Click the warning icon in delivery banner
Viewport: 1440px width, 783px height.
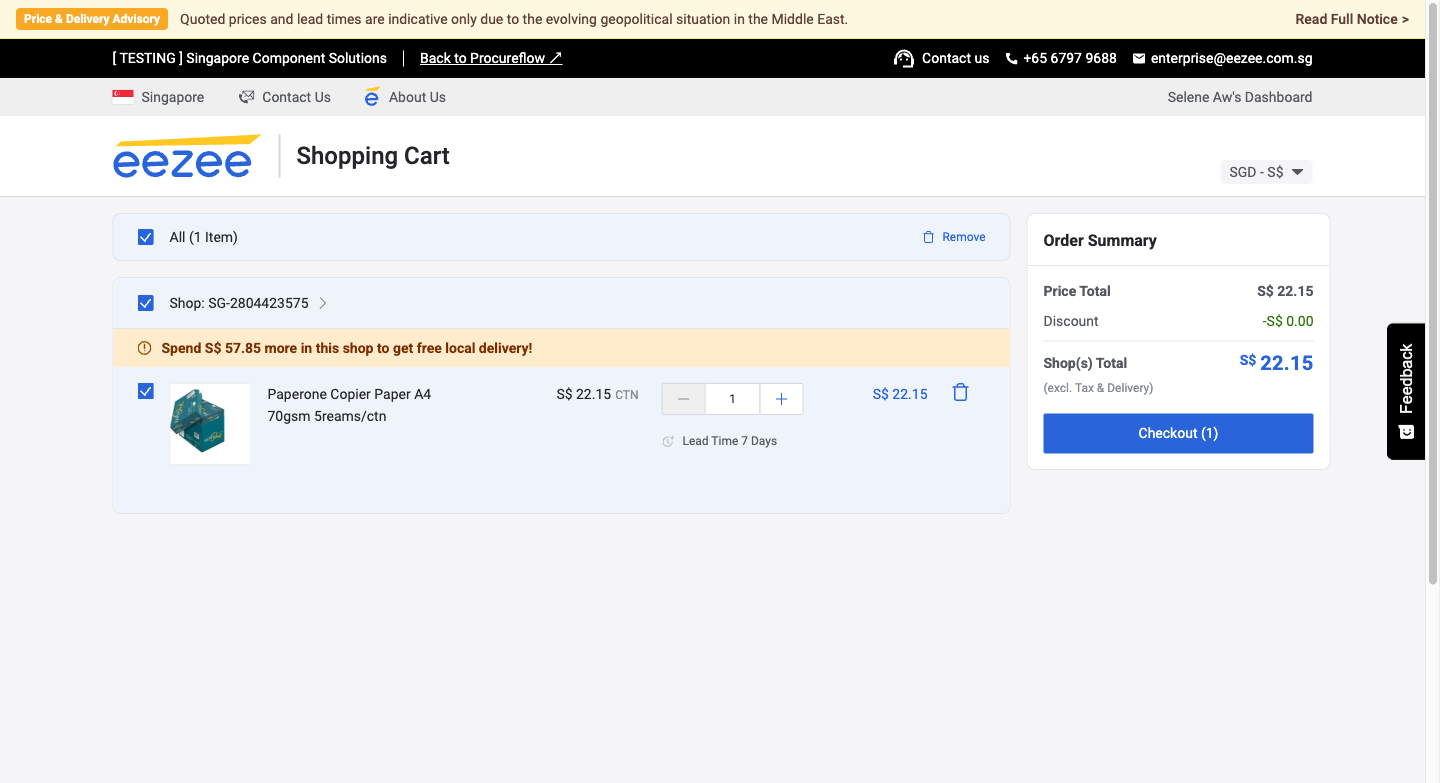(144, 348)
